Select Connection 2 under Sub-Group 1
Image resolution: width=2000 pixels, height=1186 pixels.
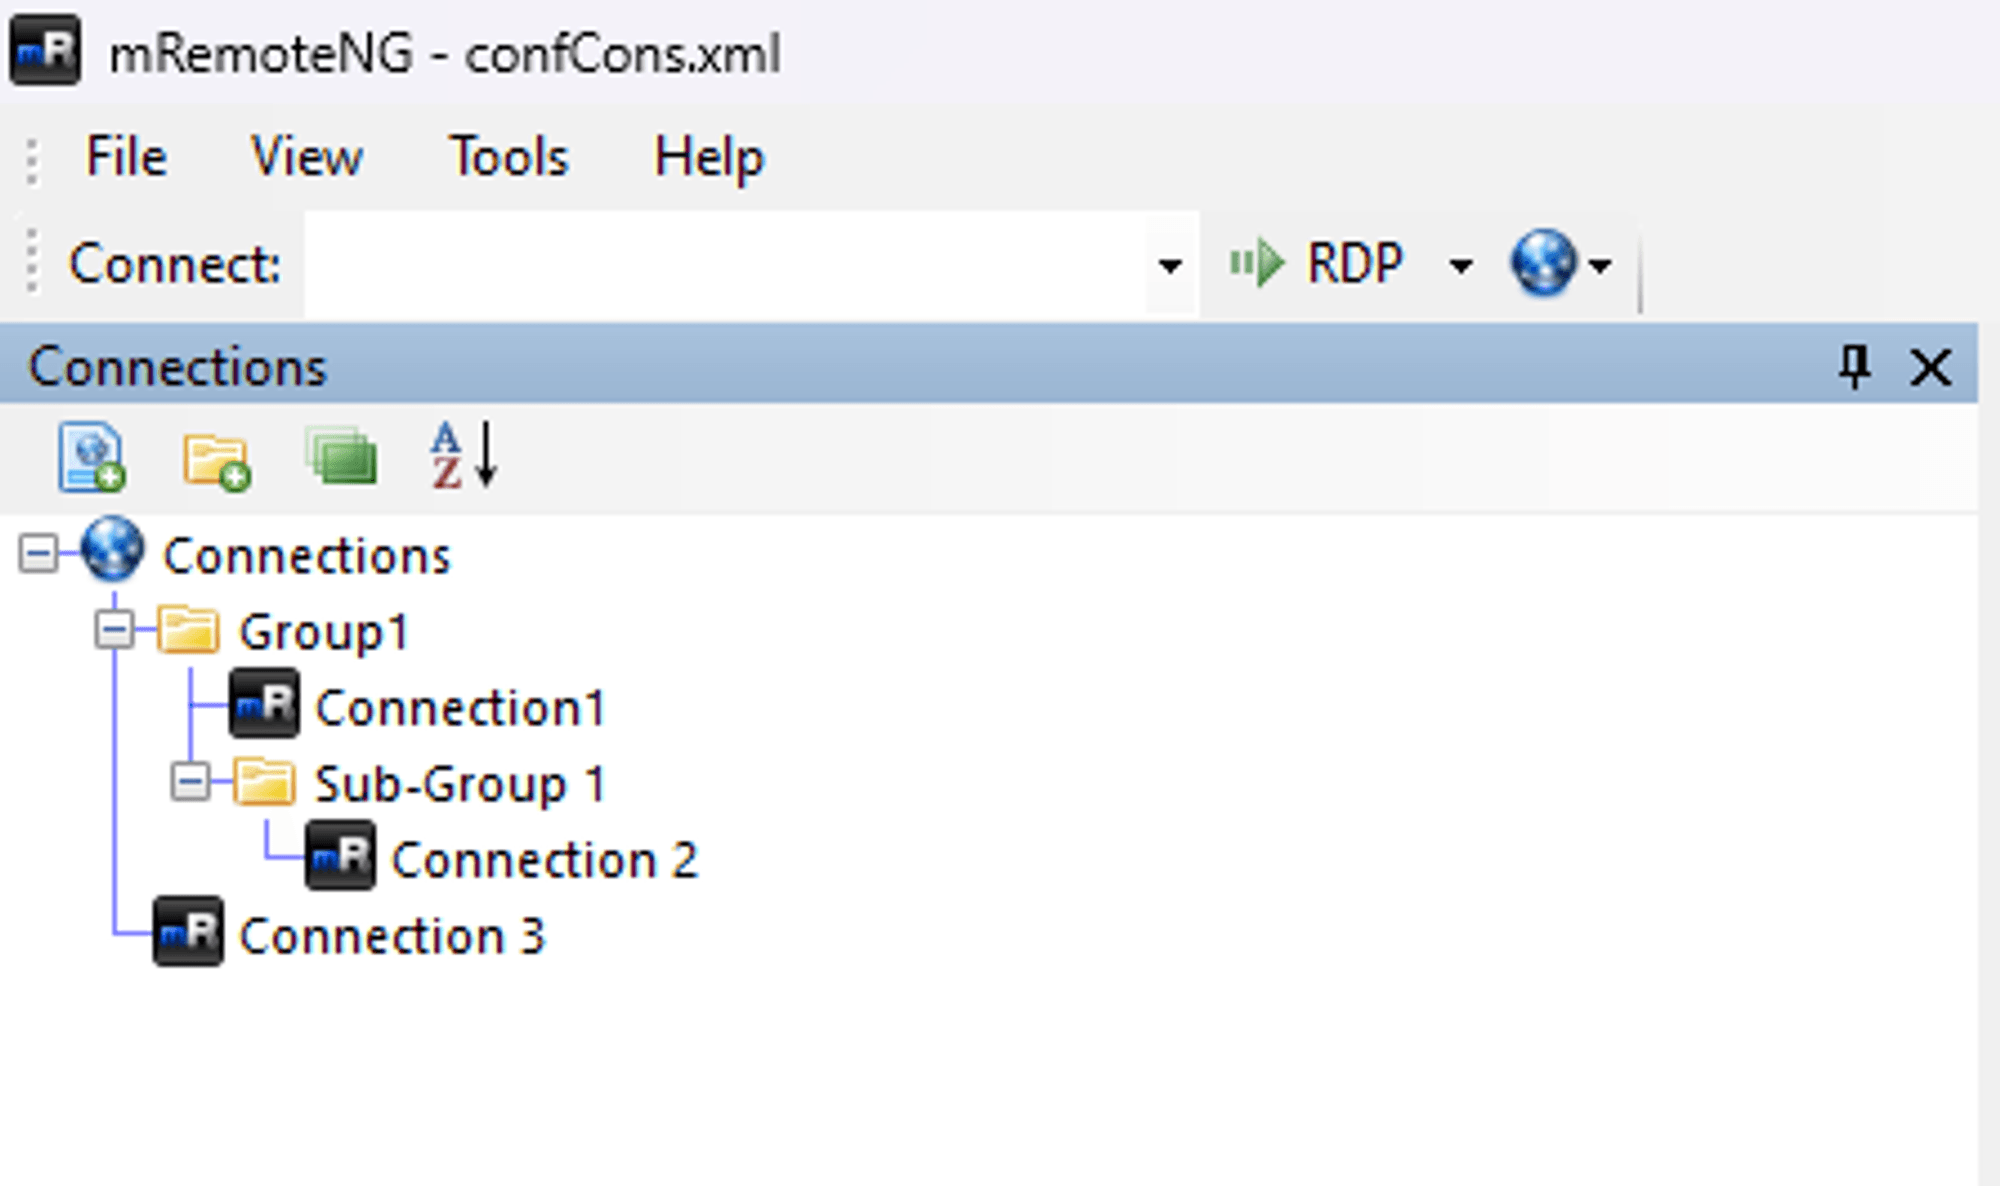543,860
